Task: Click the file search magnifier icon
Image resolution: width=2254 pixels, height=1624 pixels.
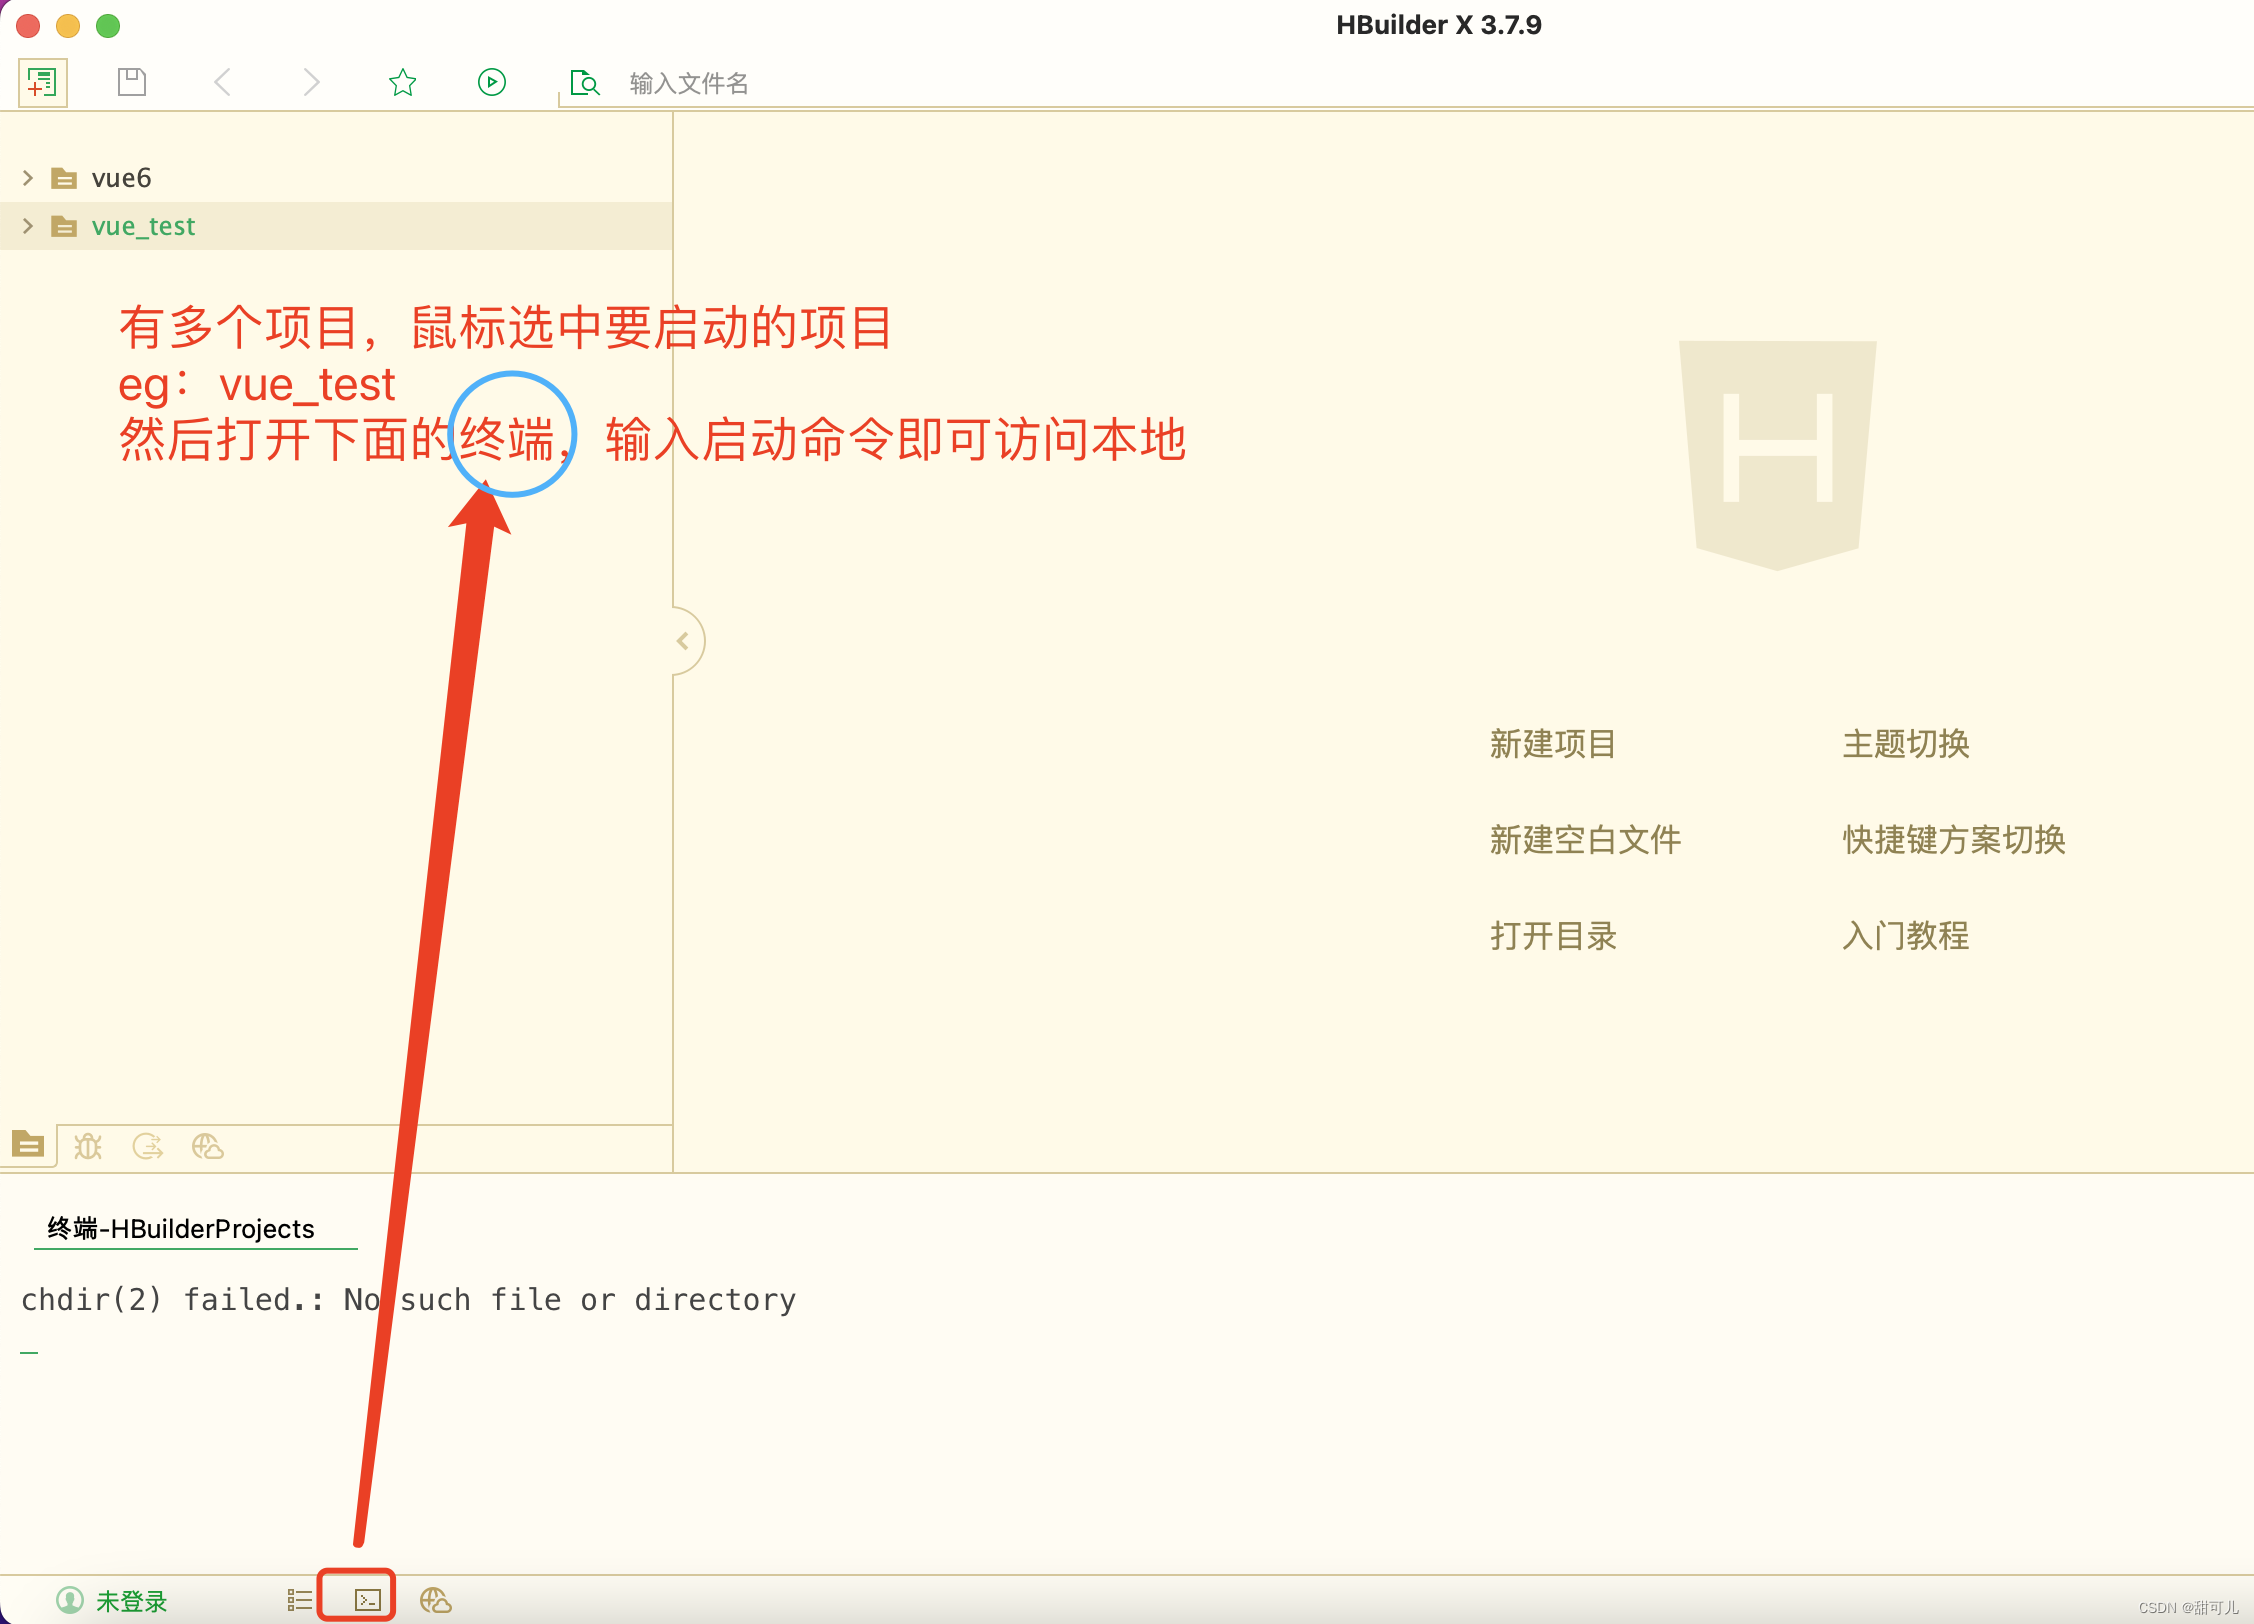Action: point(584,82)
